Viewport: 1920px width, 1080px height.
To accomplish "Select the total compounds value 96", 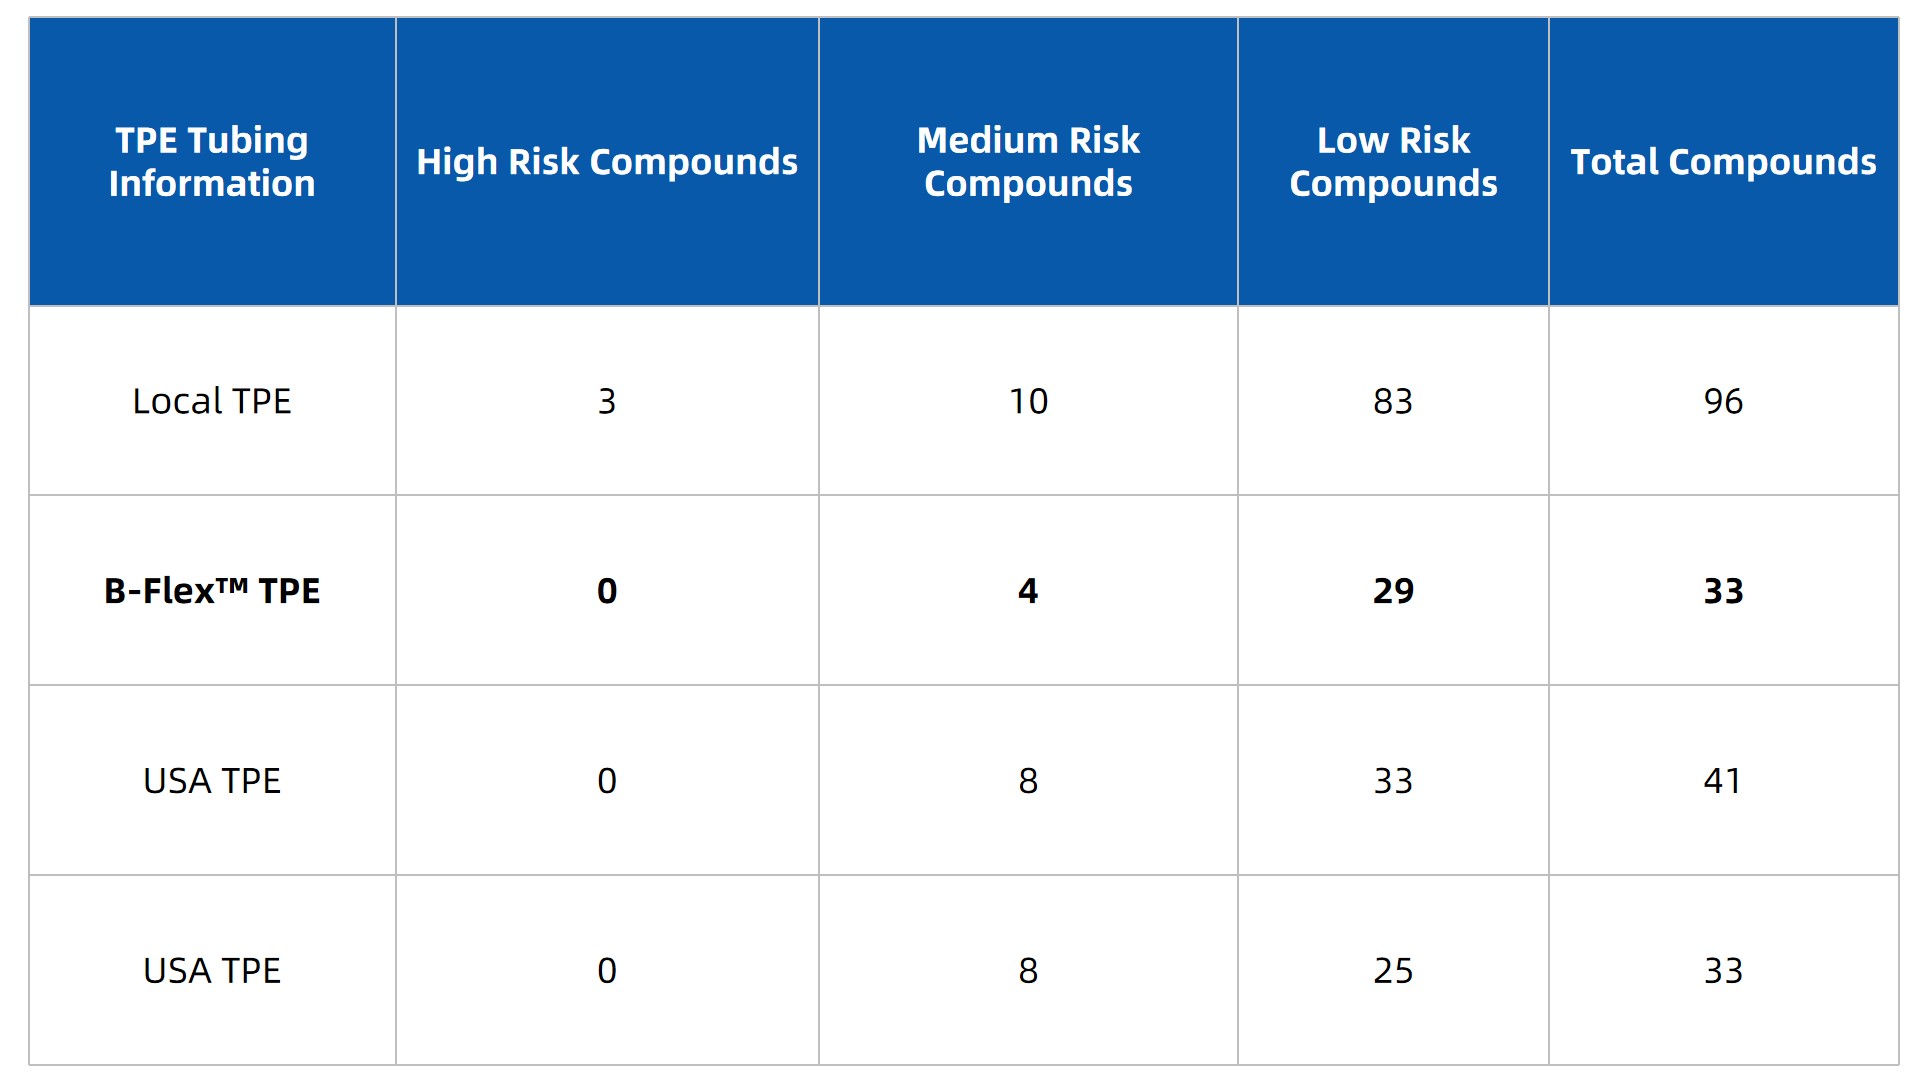I will click(1723, 401).
